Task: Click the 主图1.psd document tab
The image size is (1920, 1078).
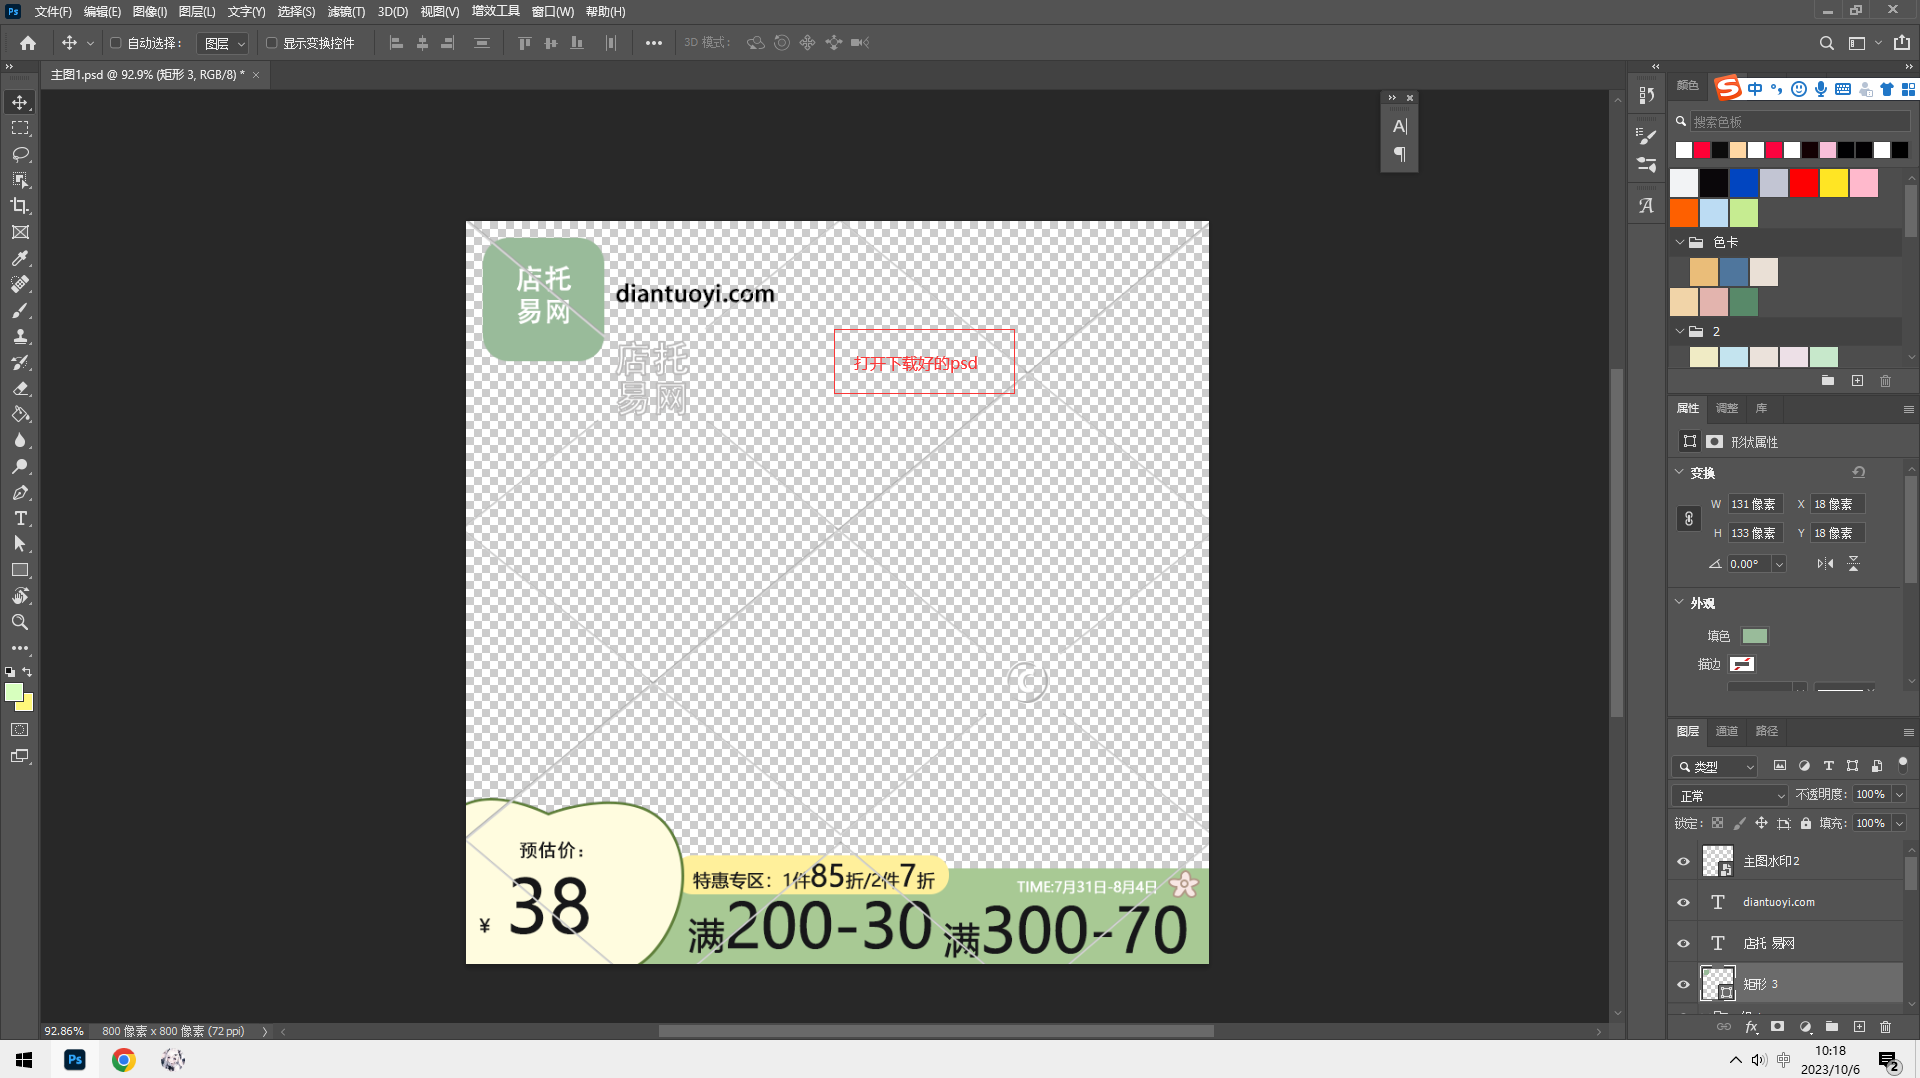Action: (147, 75)
